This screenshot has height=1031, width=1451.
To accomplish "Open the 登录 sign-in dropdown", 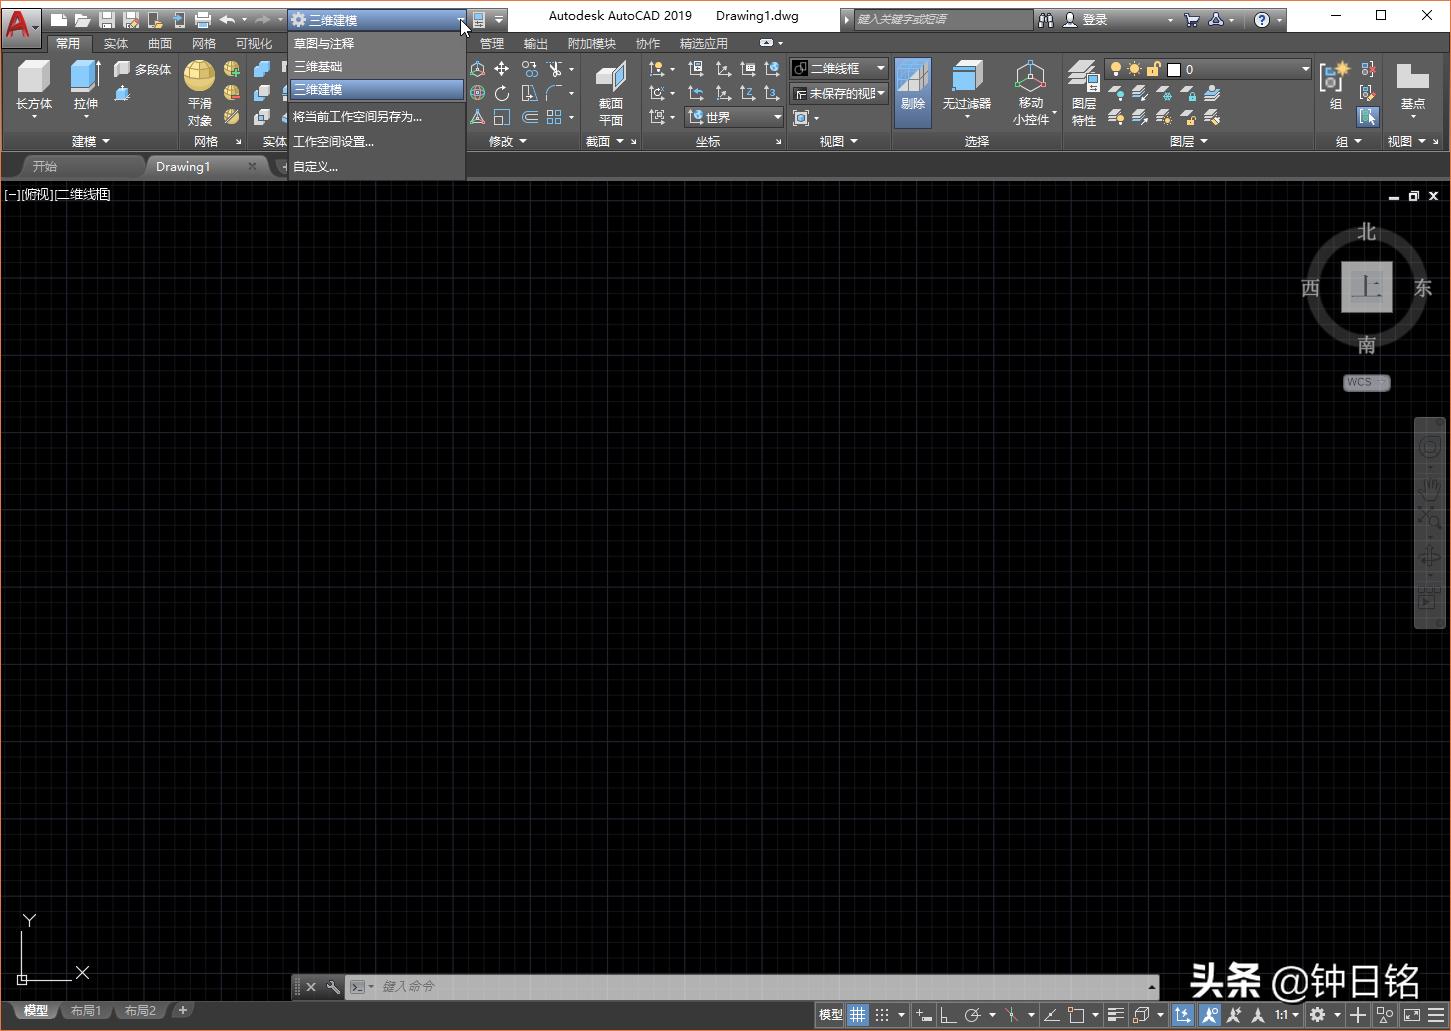I will coord(1118,19).
